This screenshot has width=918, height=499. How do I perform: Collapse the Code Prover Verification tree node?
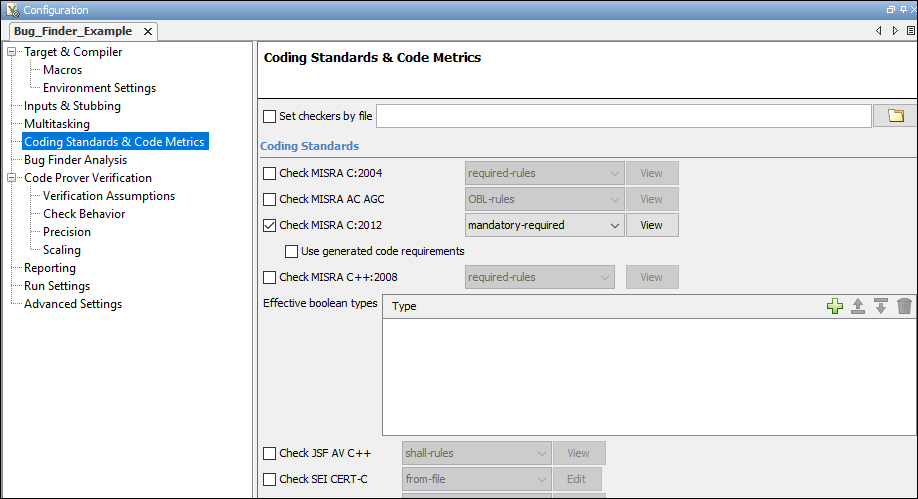pyautogui.click(x=12, y=178)
